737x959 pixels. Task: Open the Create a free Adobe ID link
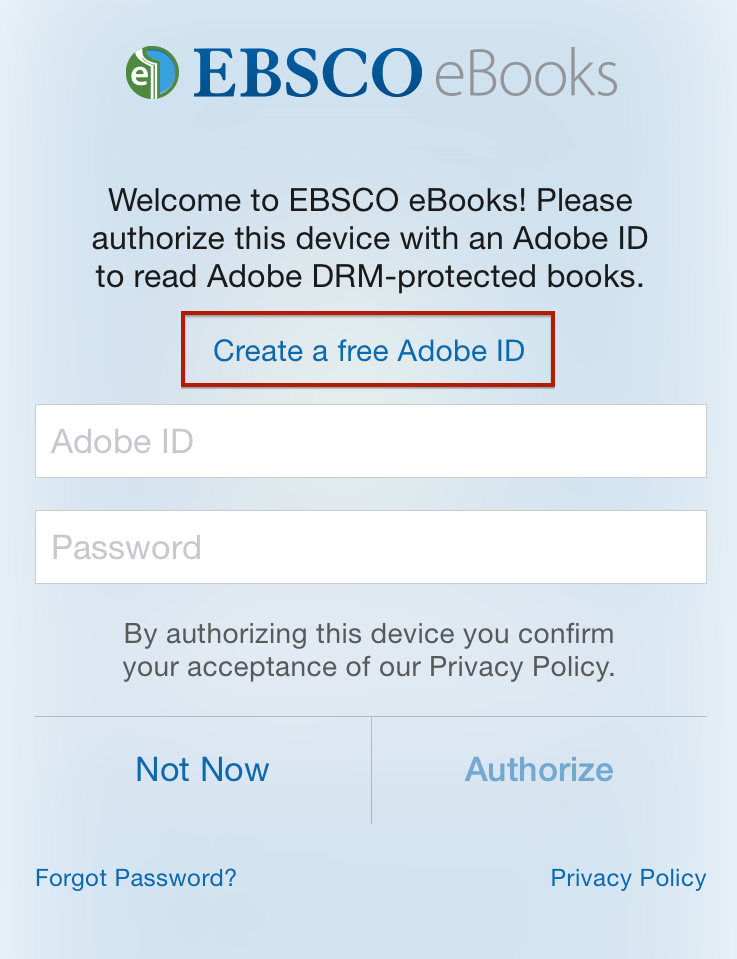(x=369, y=350)
